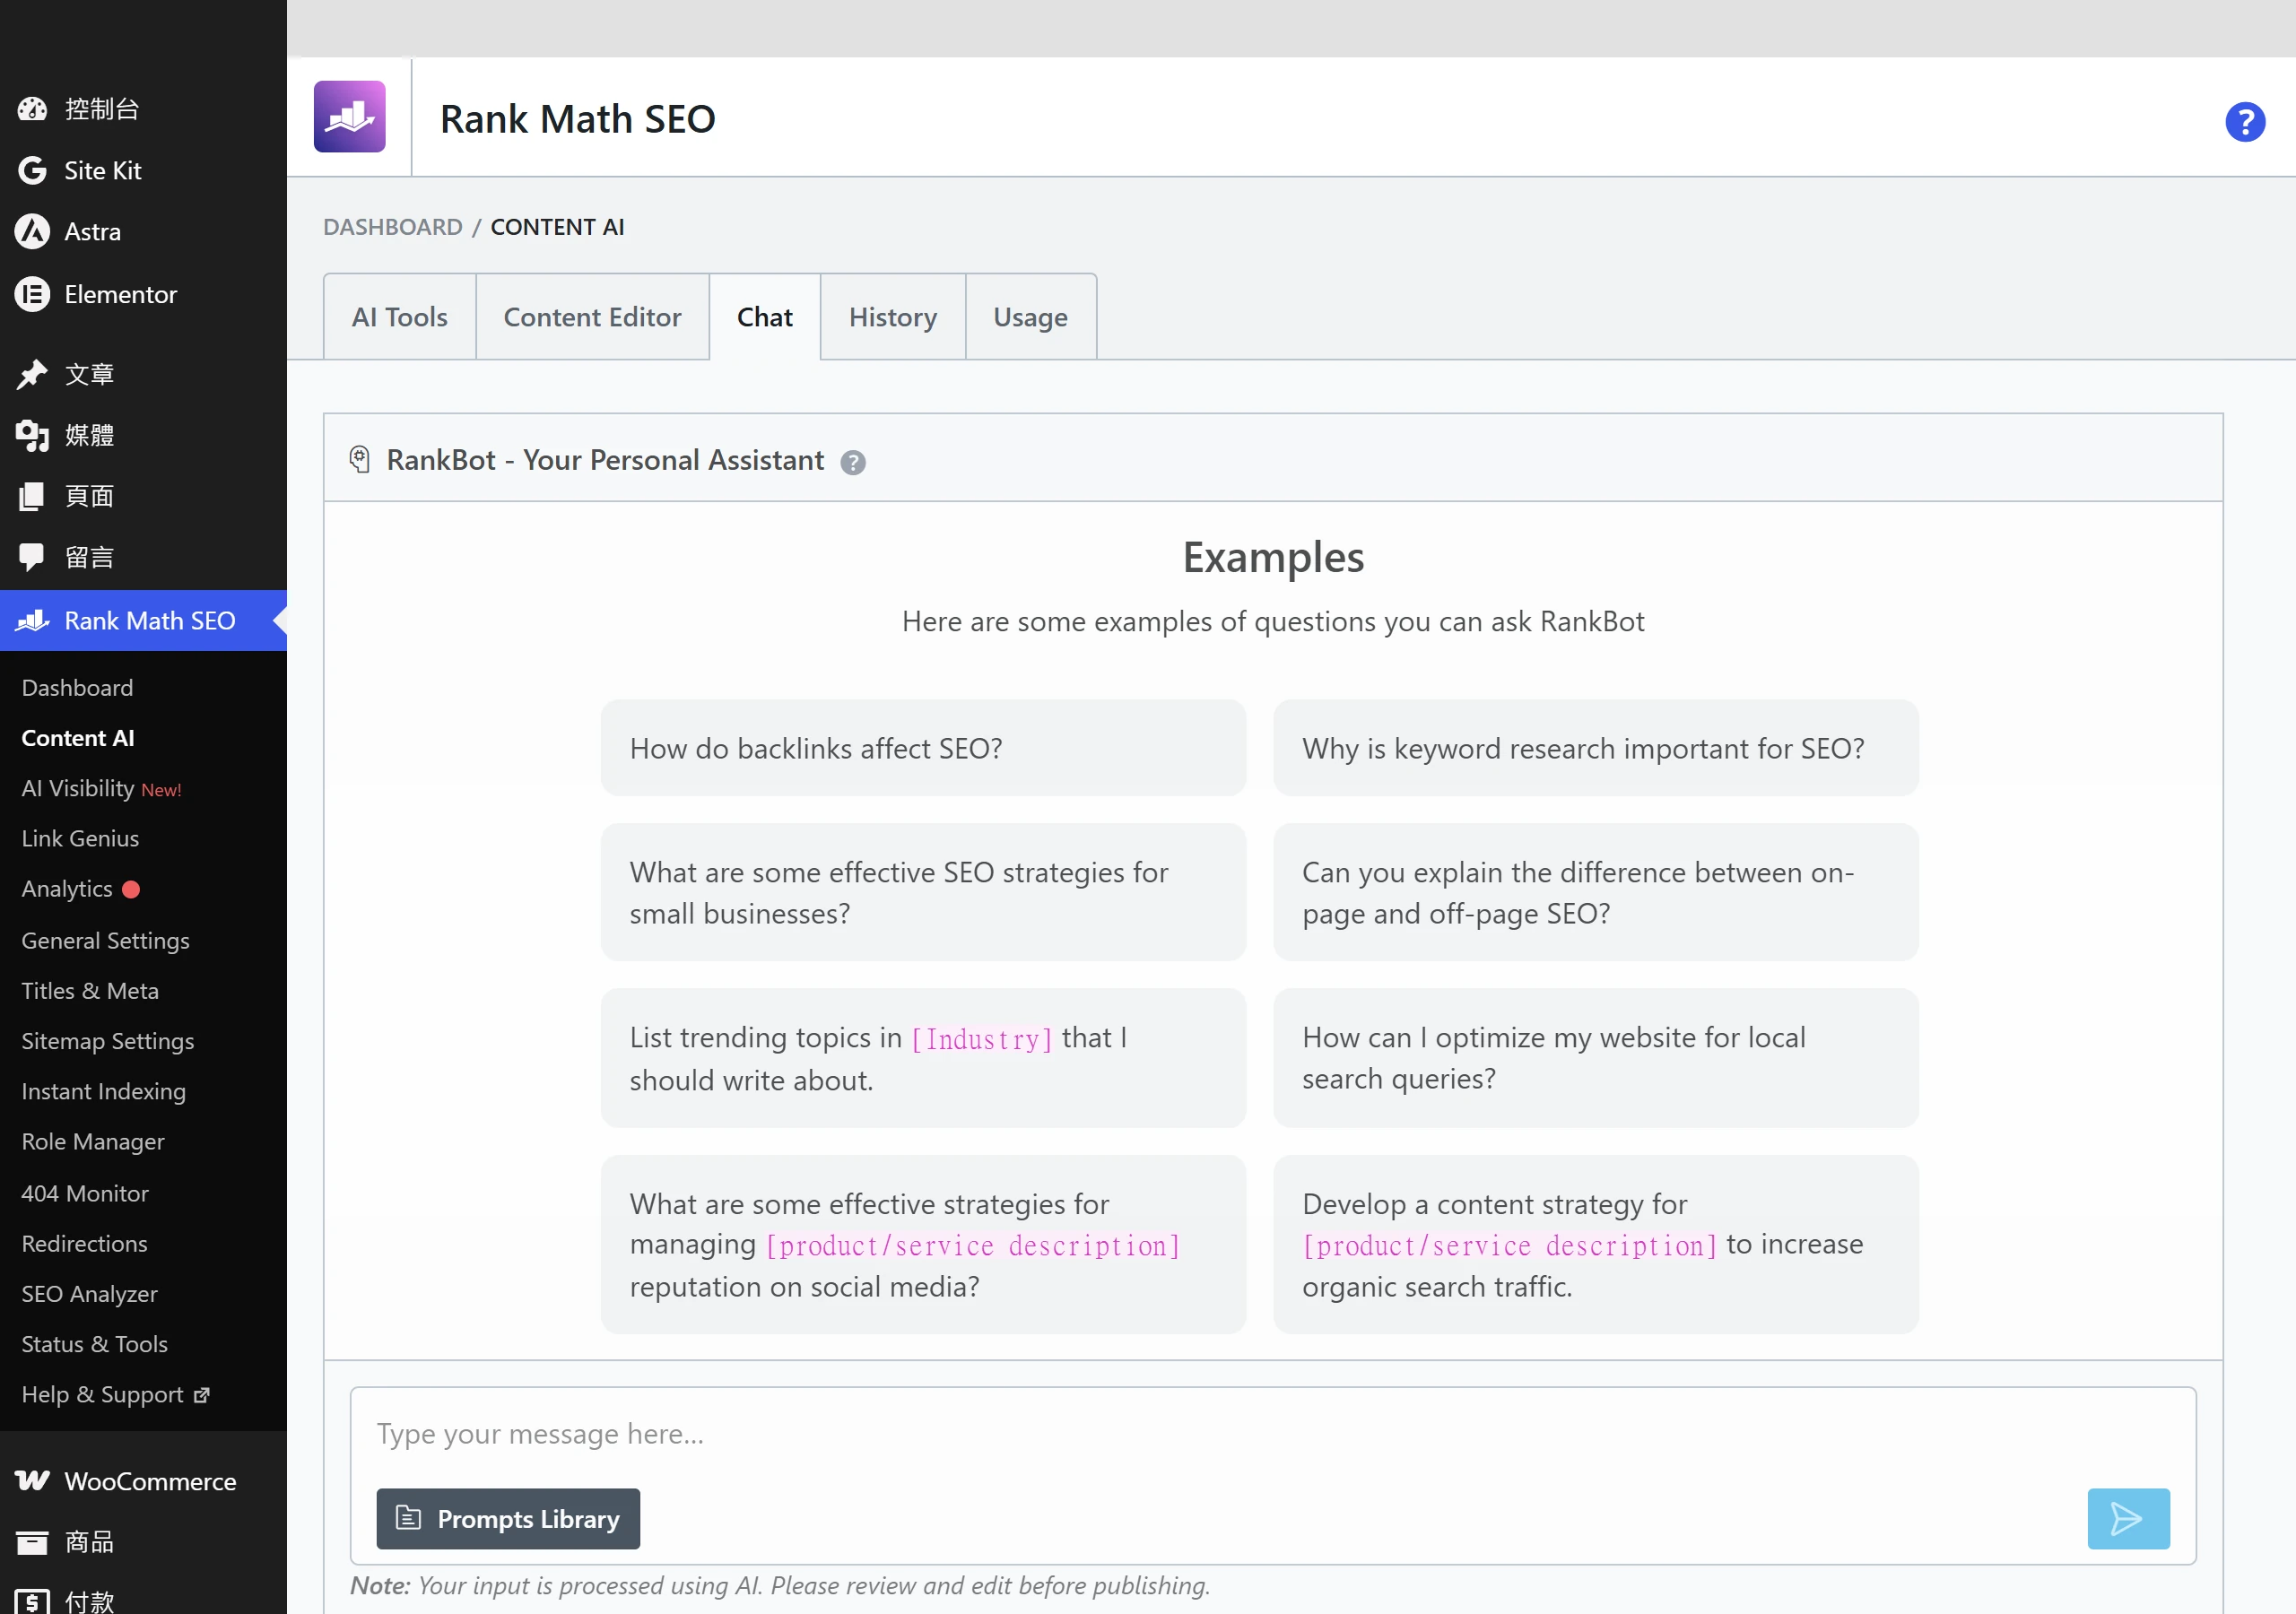This screenshot has height=1614, width=2296.
Task: Click the Rank Math SEO logo icon
Action: [x=349, y=117]
